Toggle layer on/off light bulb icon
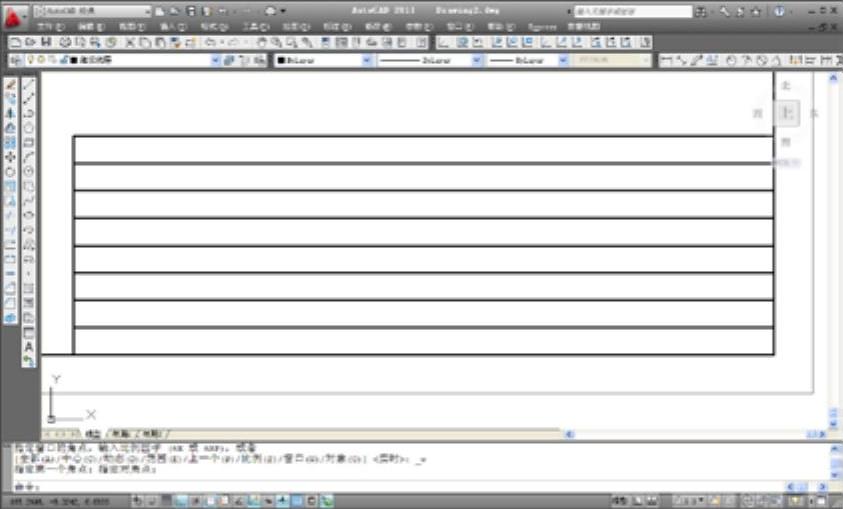The width and height of the screenshot is (843, 509). pyautogui.click(x=31, y=60)
